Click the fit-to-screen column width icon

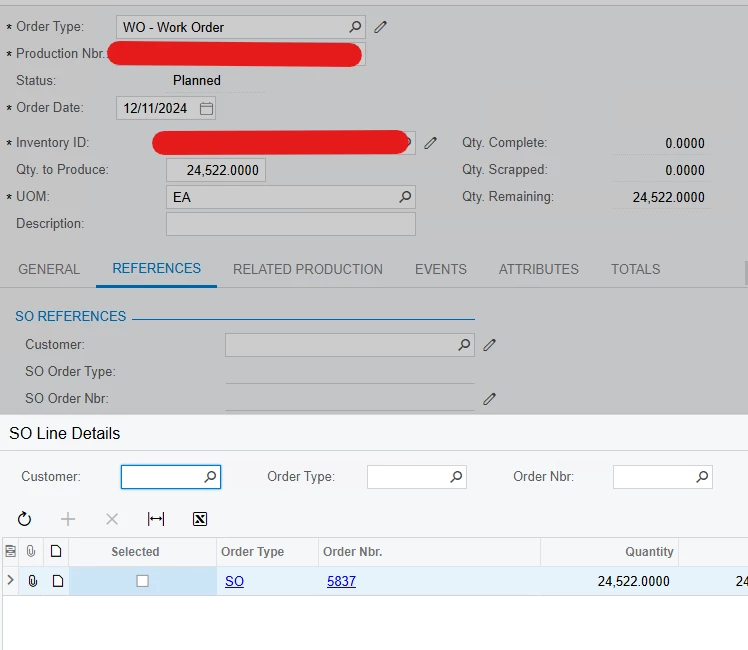click(156, 519)
